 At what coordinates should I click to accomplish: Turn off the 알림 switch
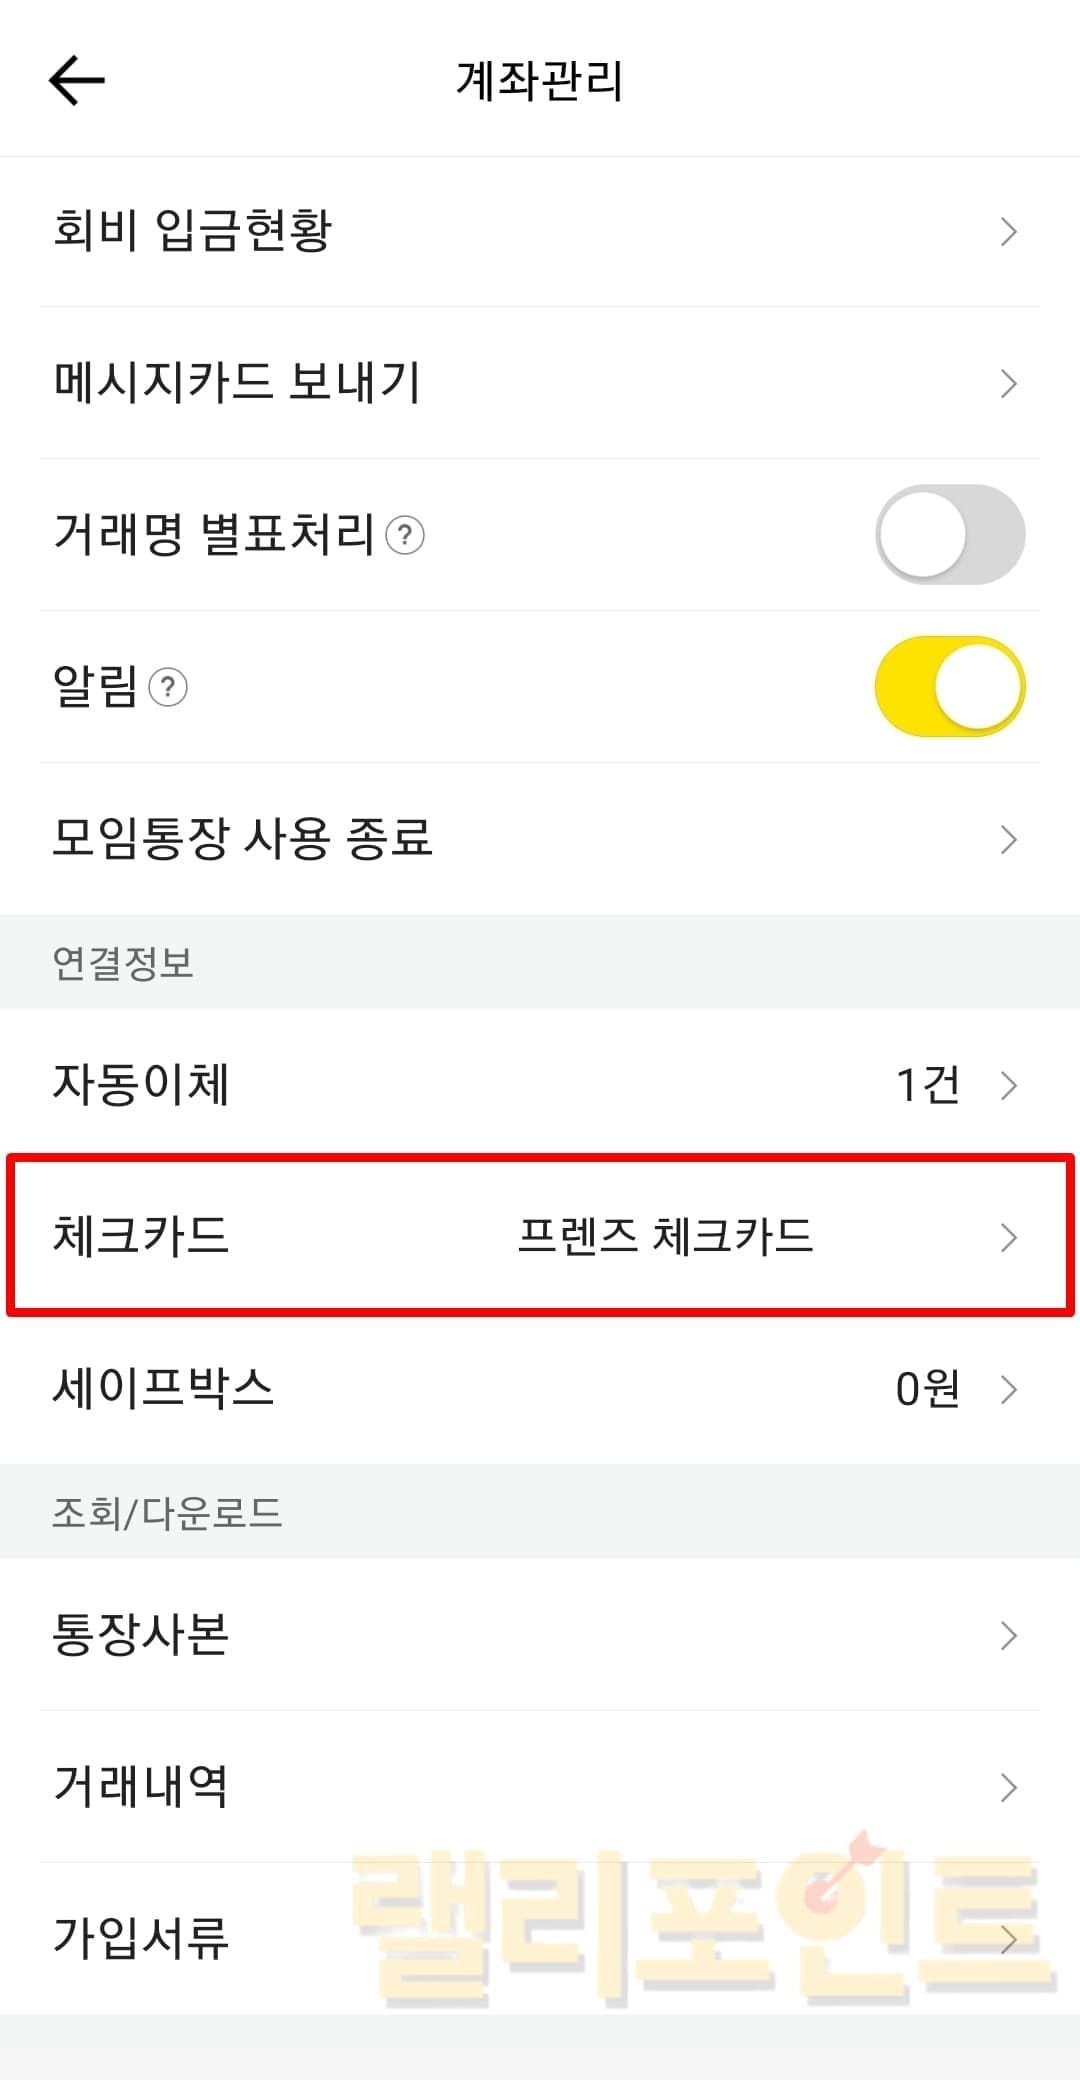click(950, 687)
